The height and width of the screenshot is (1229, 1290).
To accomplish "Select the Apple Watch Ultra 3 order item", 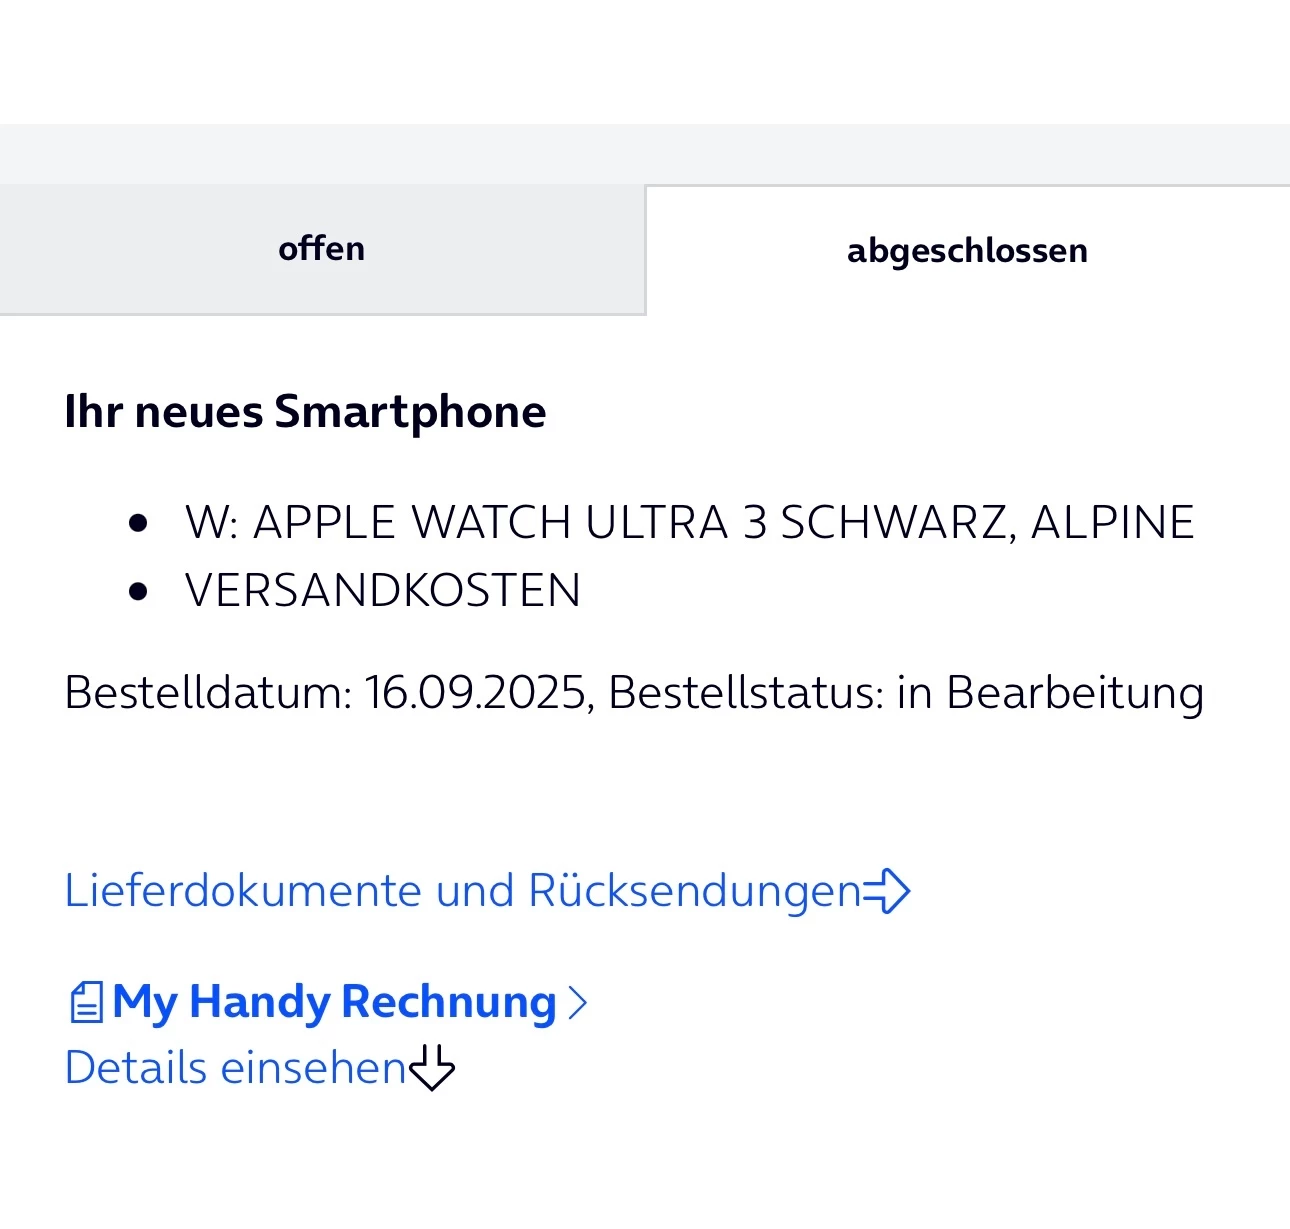I will 689,523.
